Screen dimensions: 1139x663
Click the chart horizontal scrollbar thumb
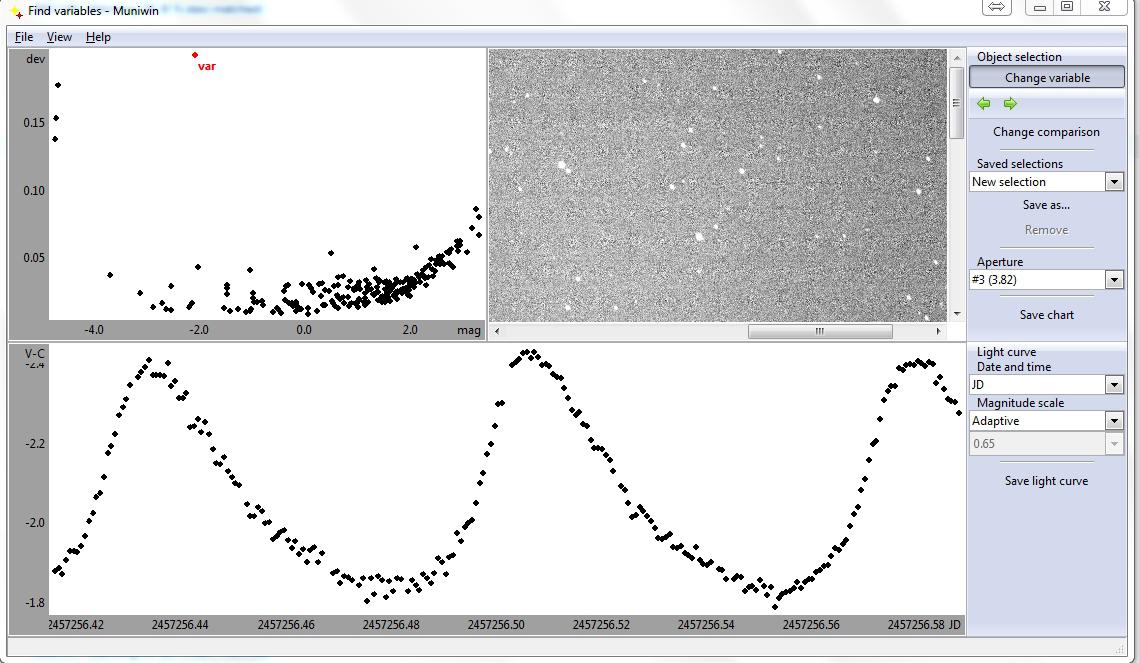click(820, 331)
